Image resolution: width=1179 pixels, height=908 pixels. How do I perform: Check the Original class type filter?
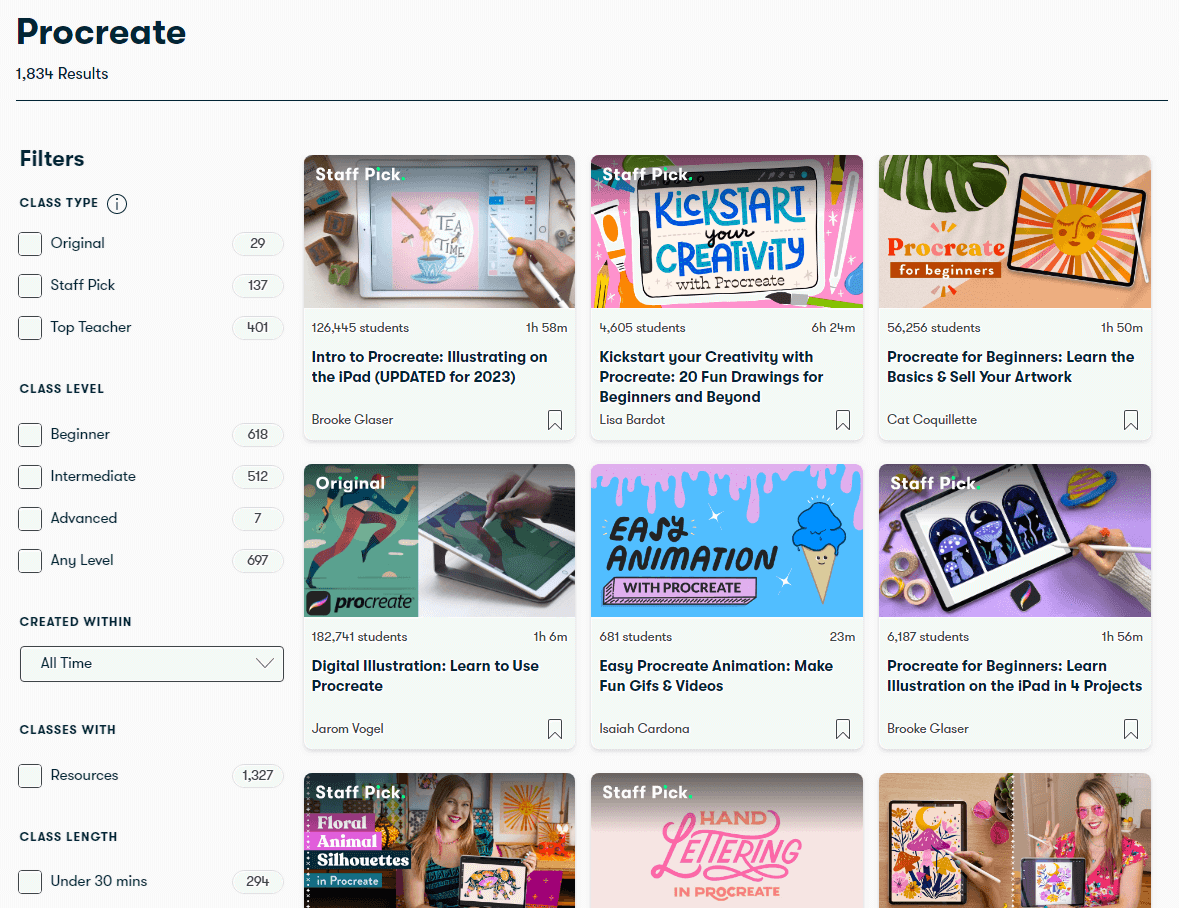(30, 244)
